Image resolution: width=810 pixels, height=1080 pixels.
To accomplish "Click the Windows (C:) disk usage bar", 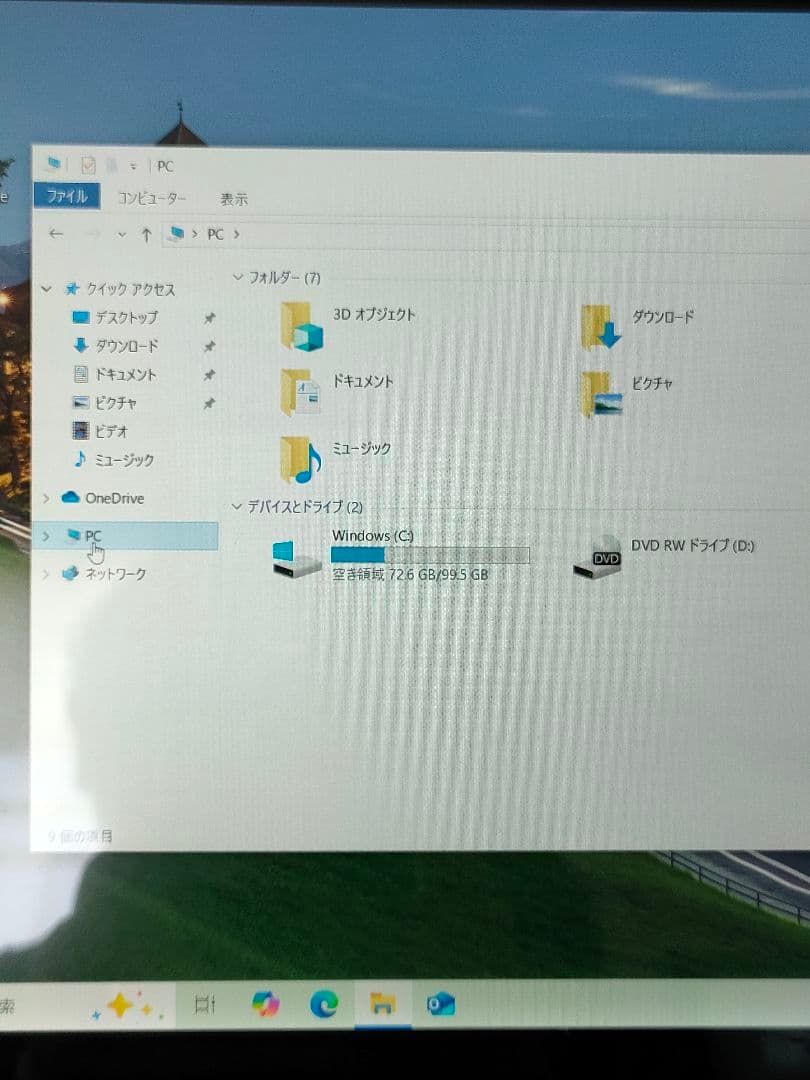I will coord(430,555).
